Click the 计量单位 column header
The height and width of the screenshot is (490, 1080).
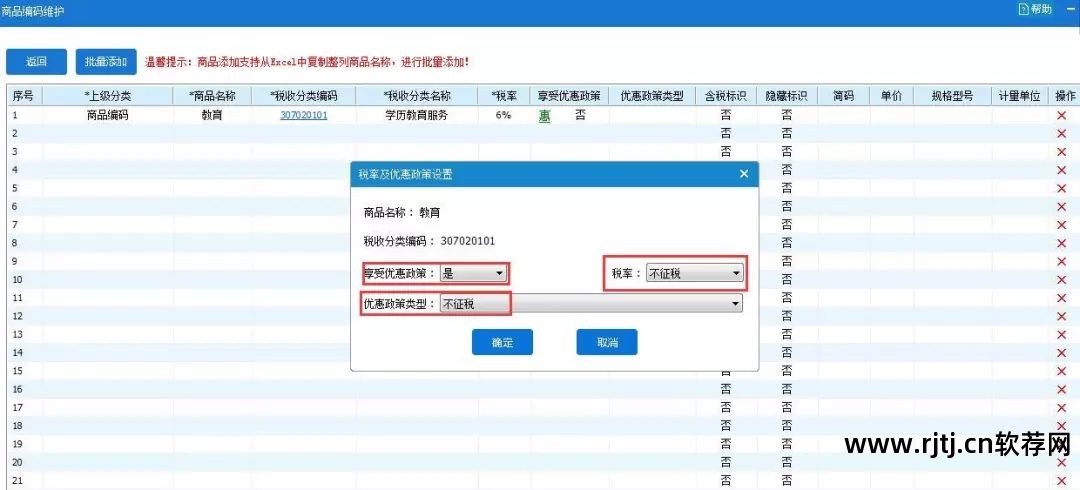point(1019,96)
